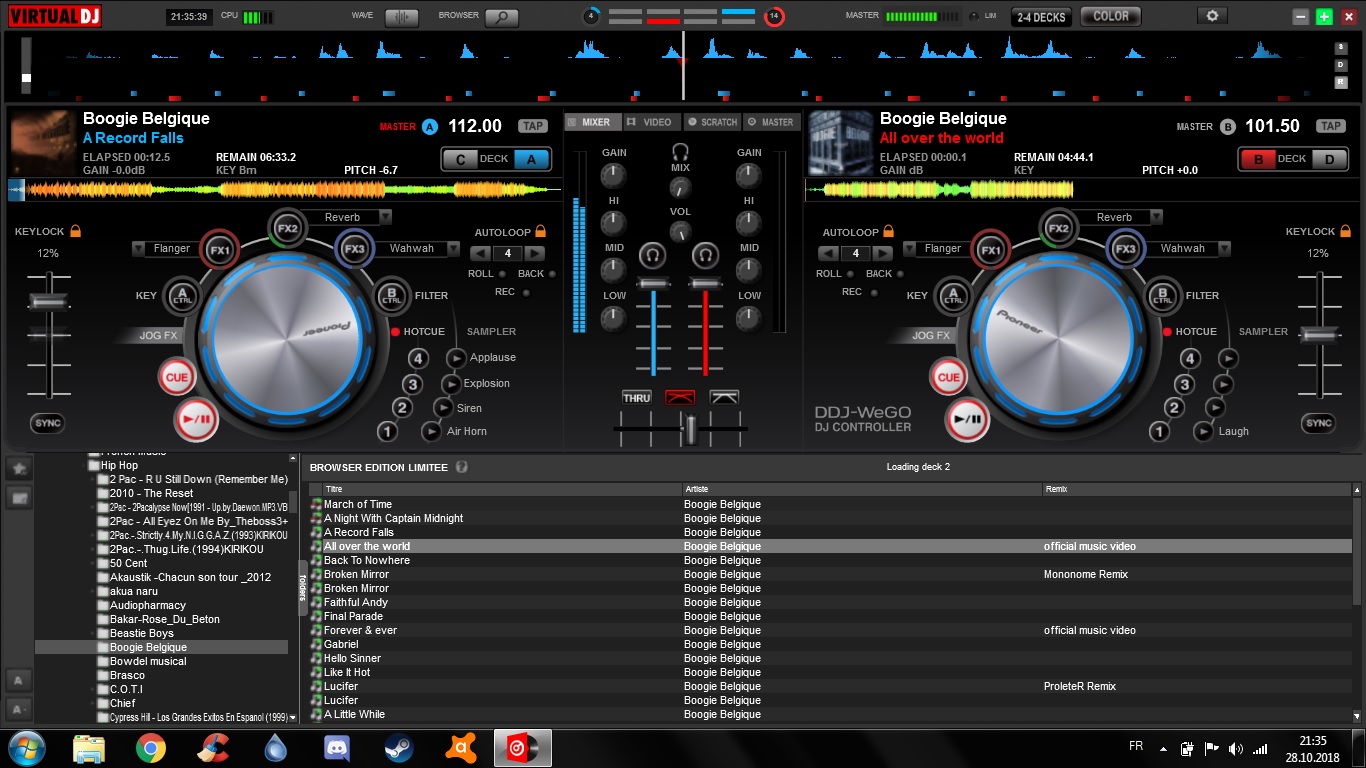Click right deck SYNC button

(1319, 423)
